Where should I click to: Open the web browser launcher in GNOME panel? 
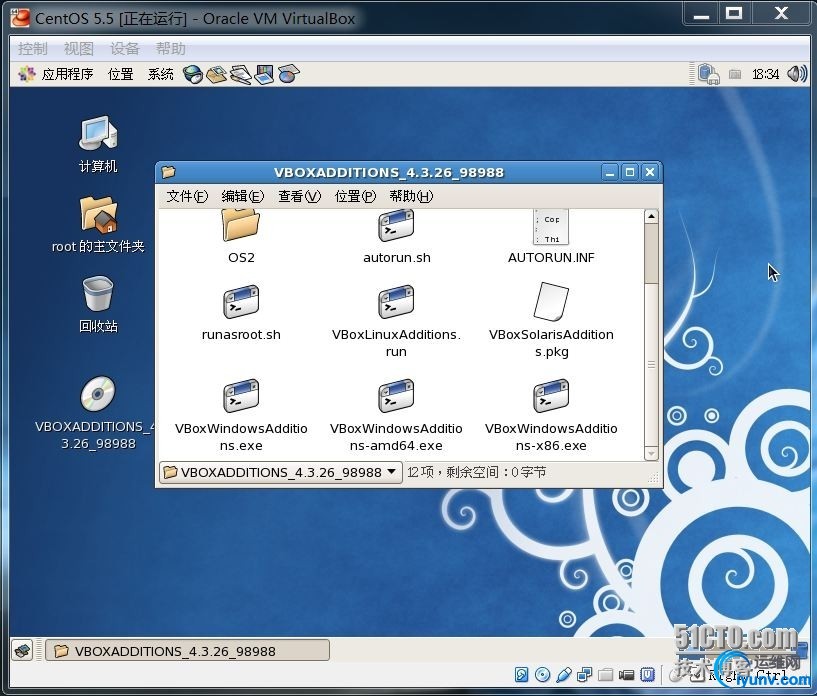(x=193, y=74)
